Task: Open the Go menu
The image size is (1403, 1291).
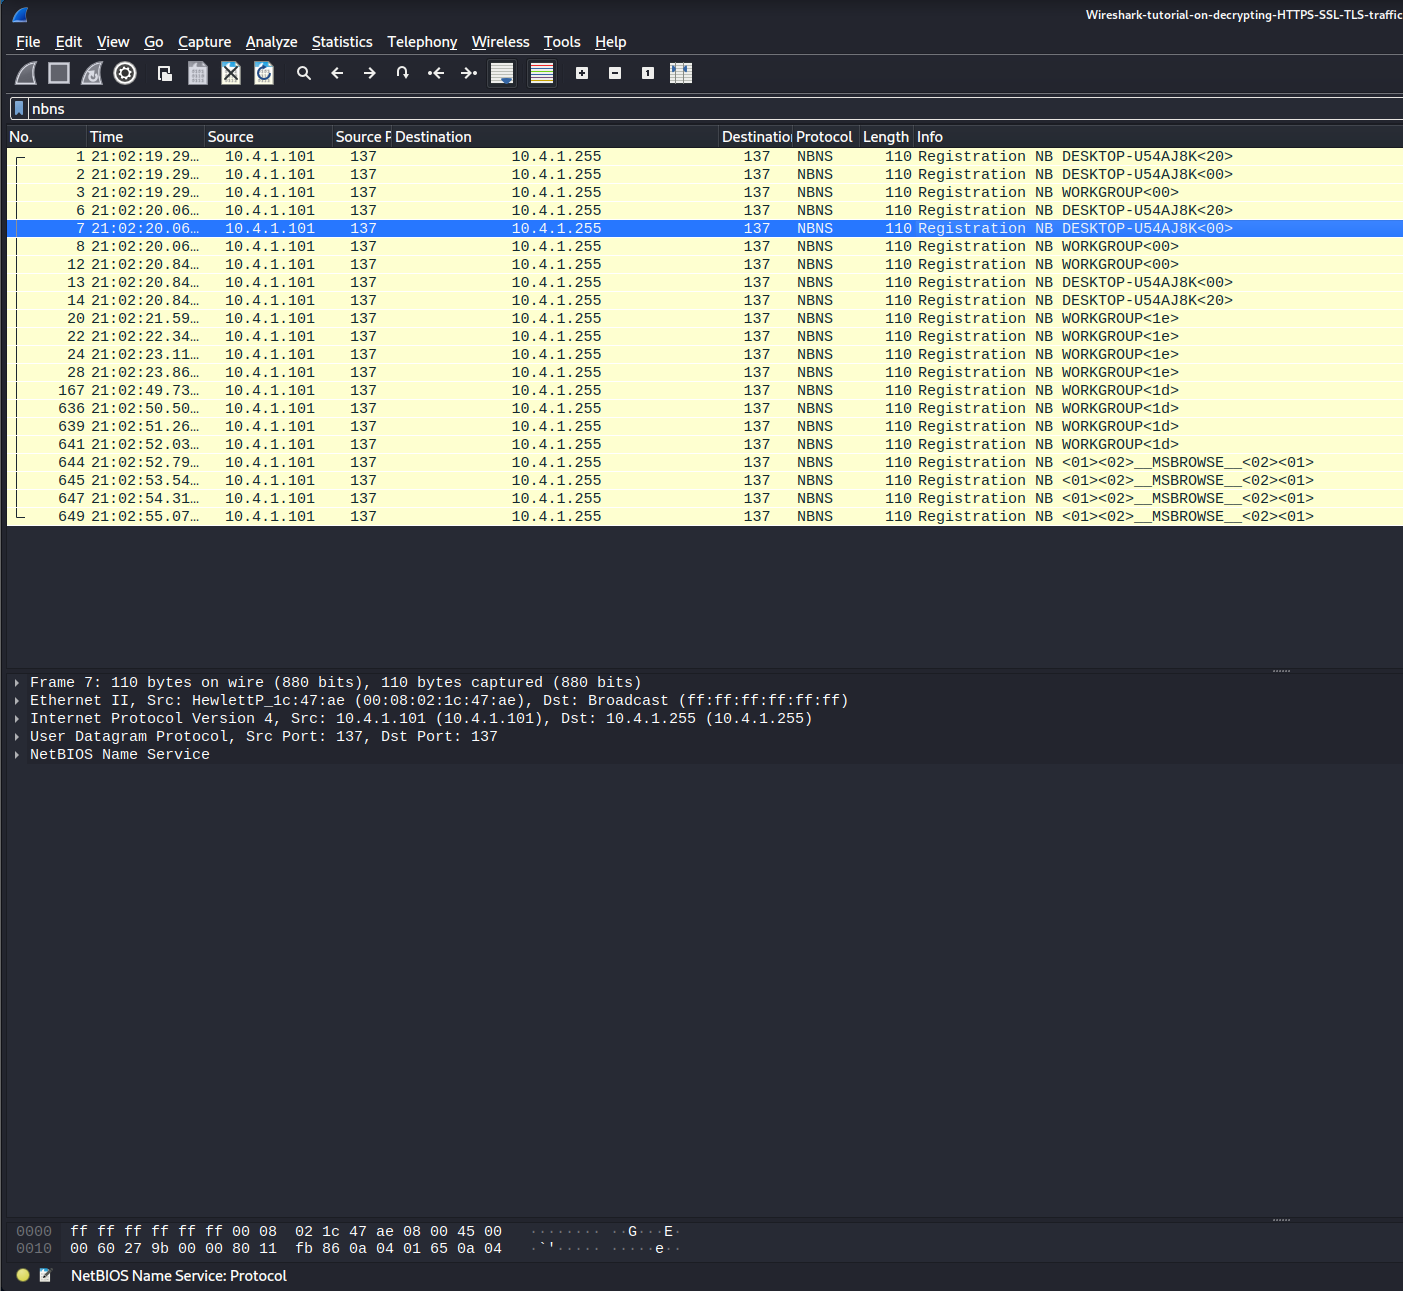Action: pos(154,42)
